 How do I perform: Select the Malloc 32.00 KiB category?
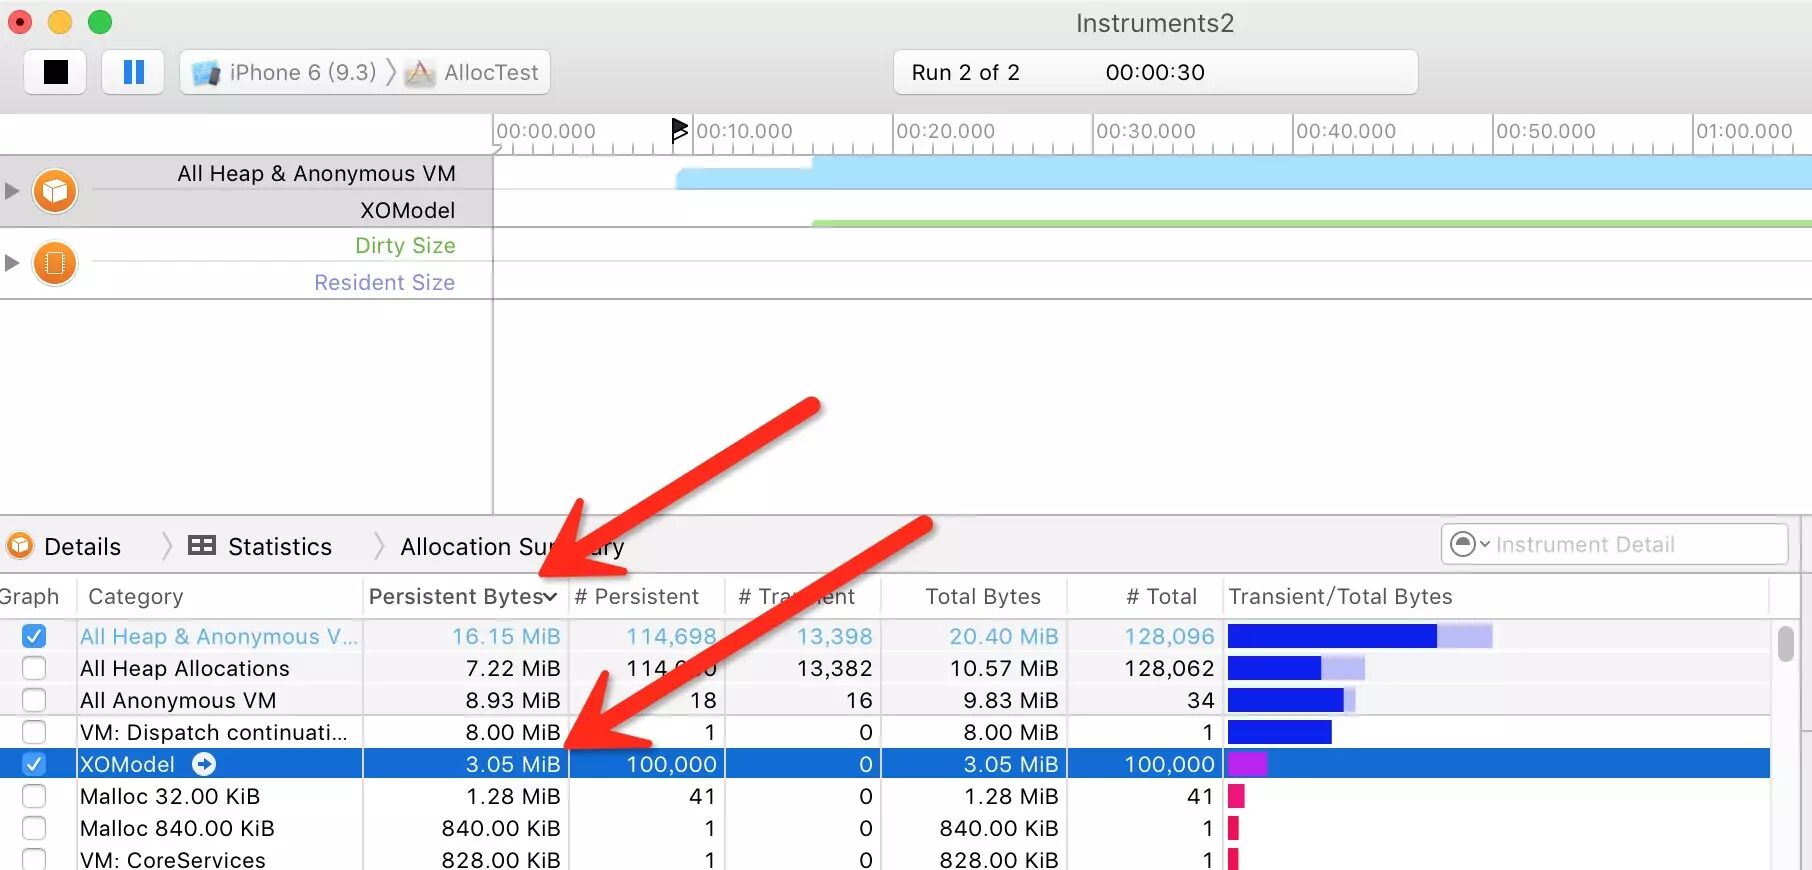pyautogui.click(x=170, y=796)
